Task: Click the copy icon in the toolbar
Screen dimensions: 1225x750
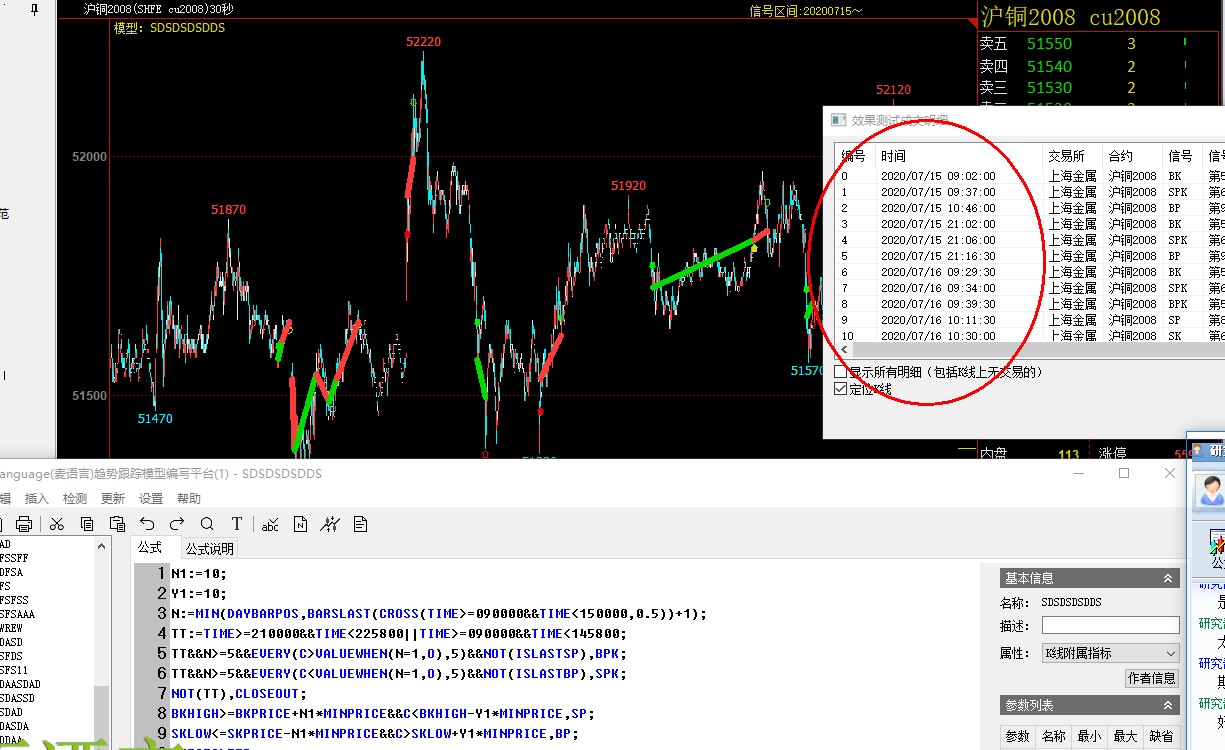Action: click(x=87, y=524)
